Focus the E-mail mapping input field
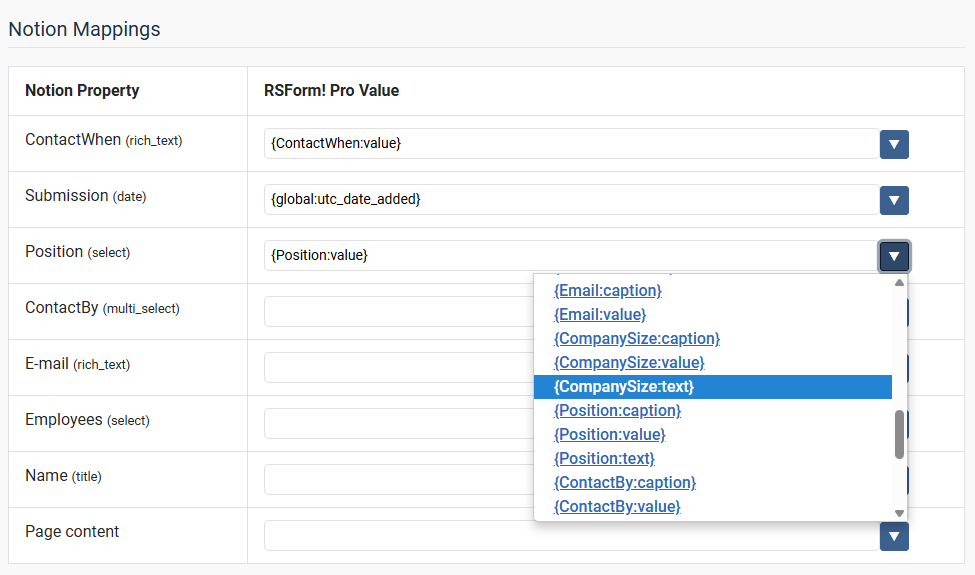975x575 pixels. 398,368
